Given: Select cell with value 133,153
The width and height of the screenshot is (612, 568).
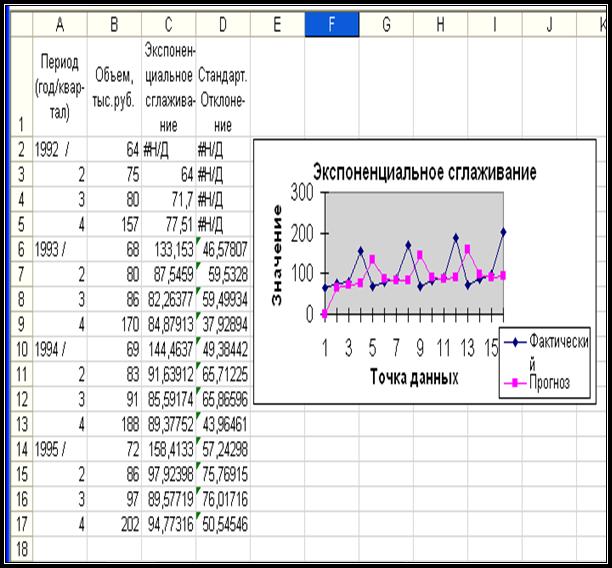Looking at the screenshot, I should coord(169,249).
